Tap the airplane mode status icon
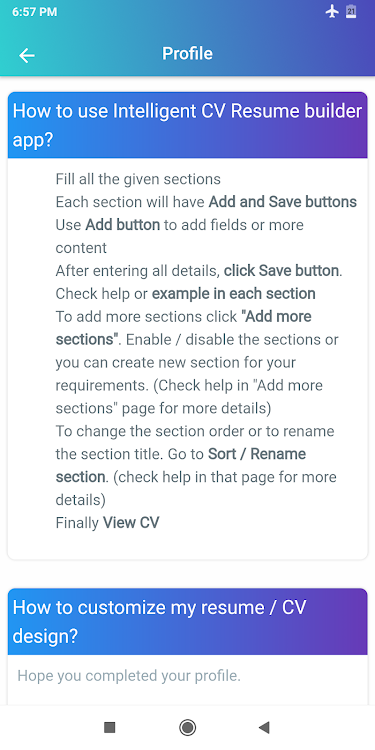The height and width of the screenshot is (750, 375). (x=332, y=11)
